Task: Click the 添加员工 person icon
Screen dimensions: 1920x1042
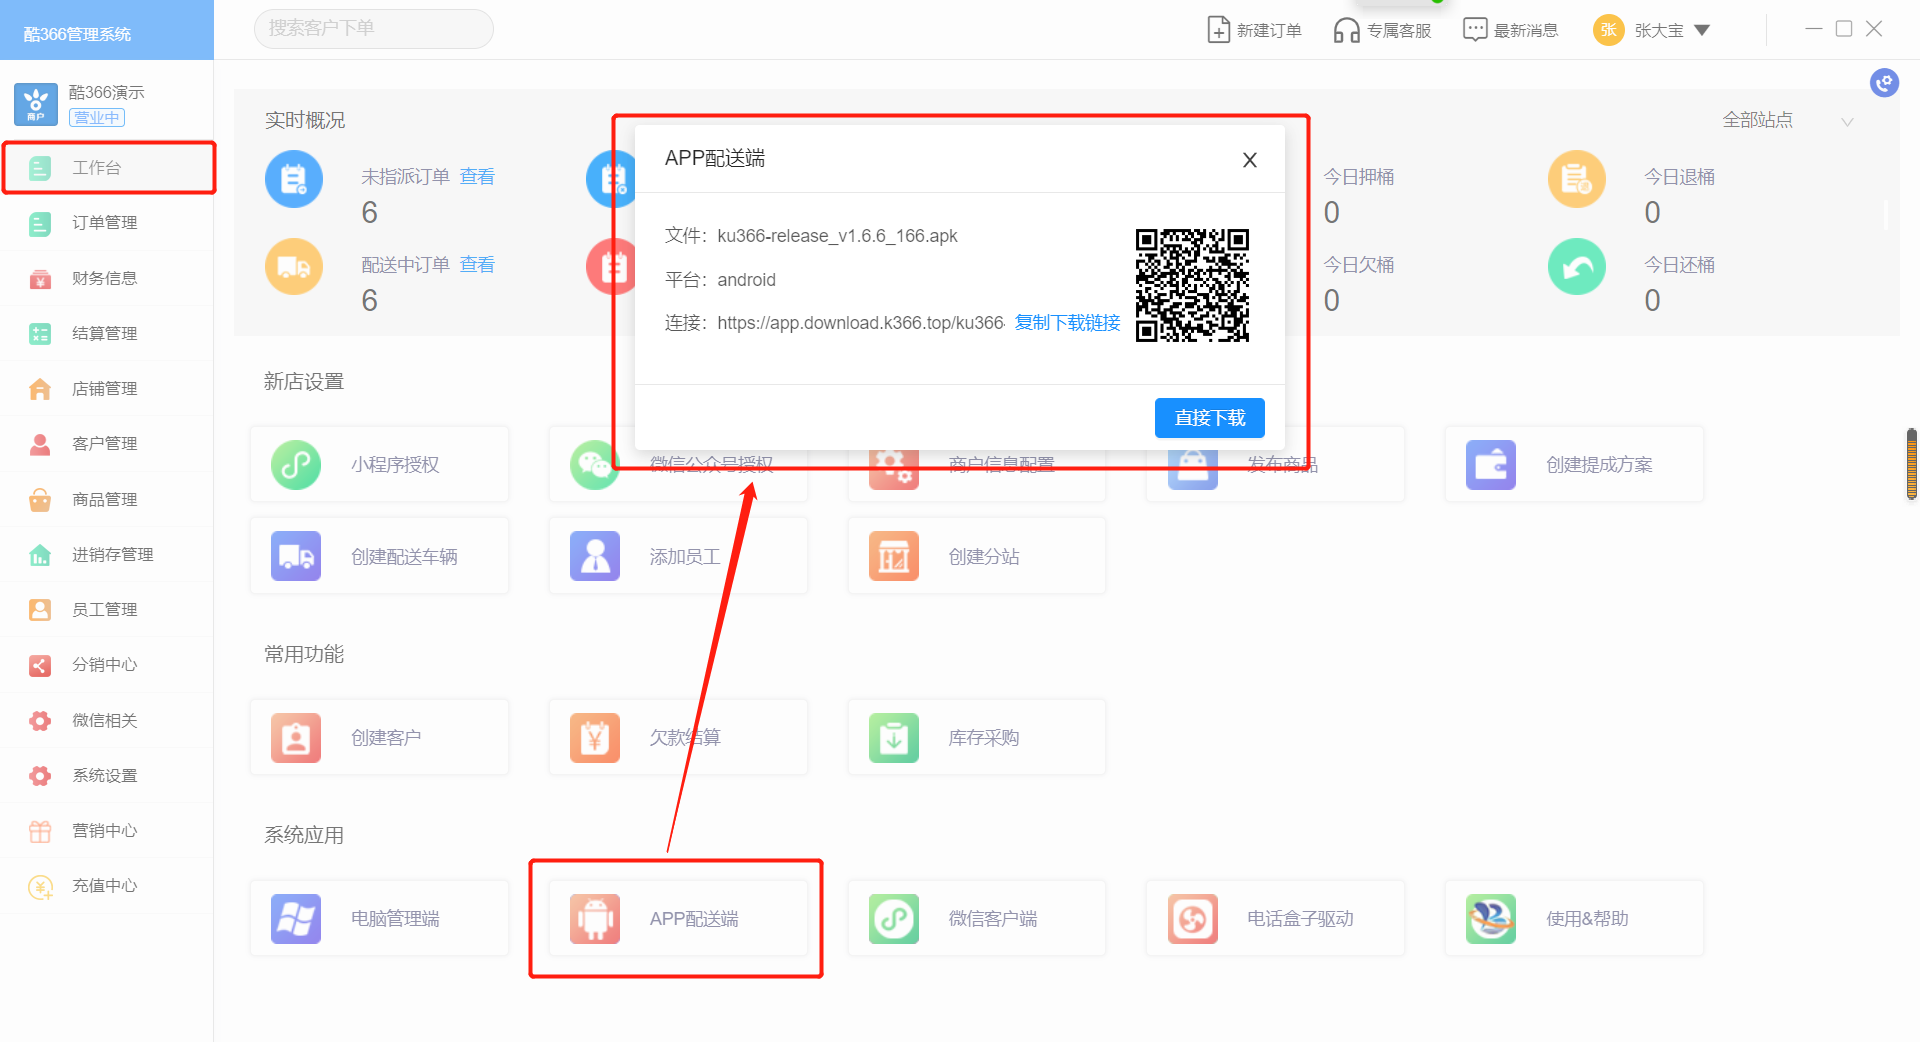Action: point(595,556)
